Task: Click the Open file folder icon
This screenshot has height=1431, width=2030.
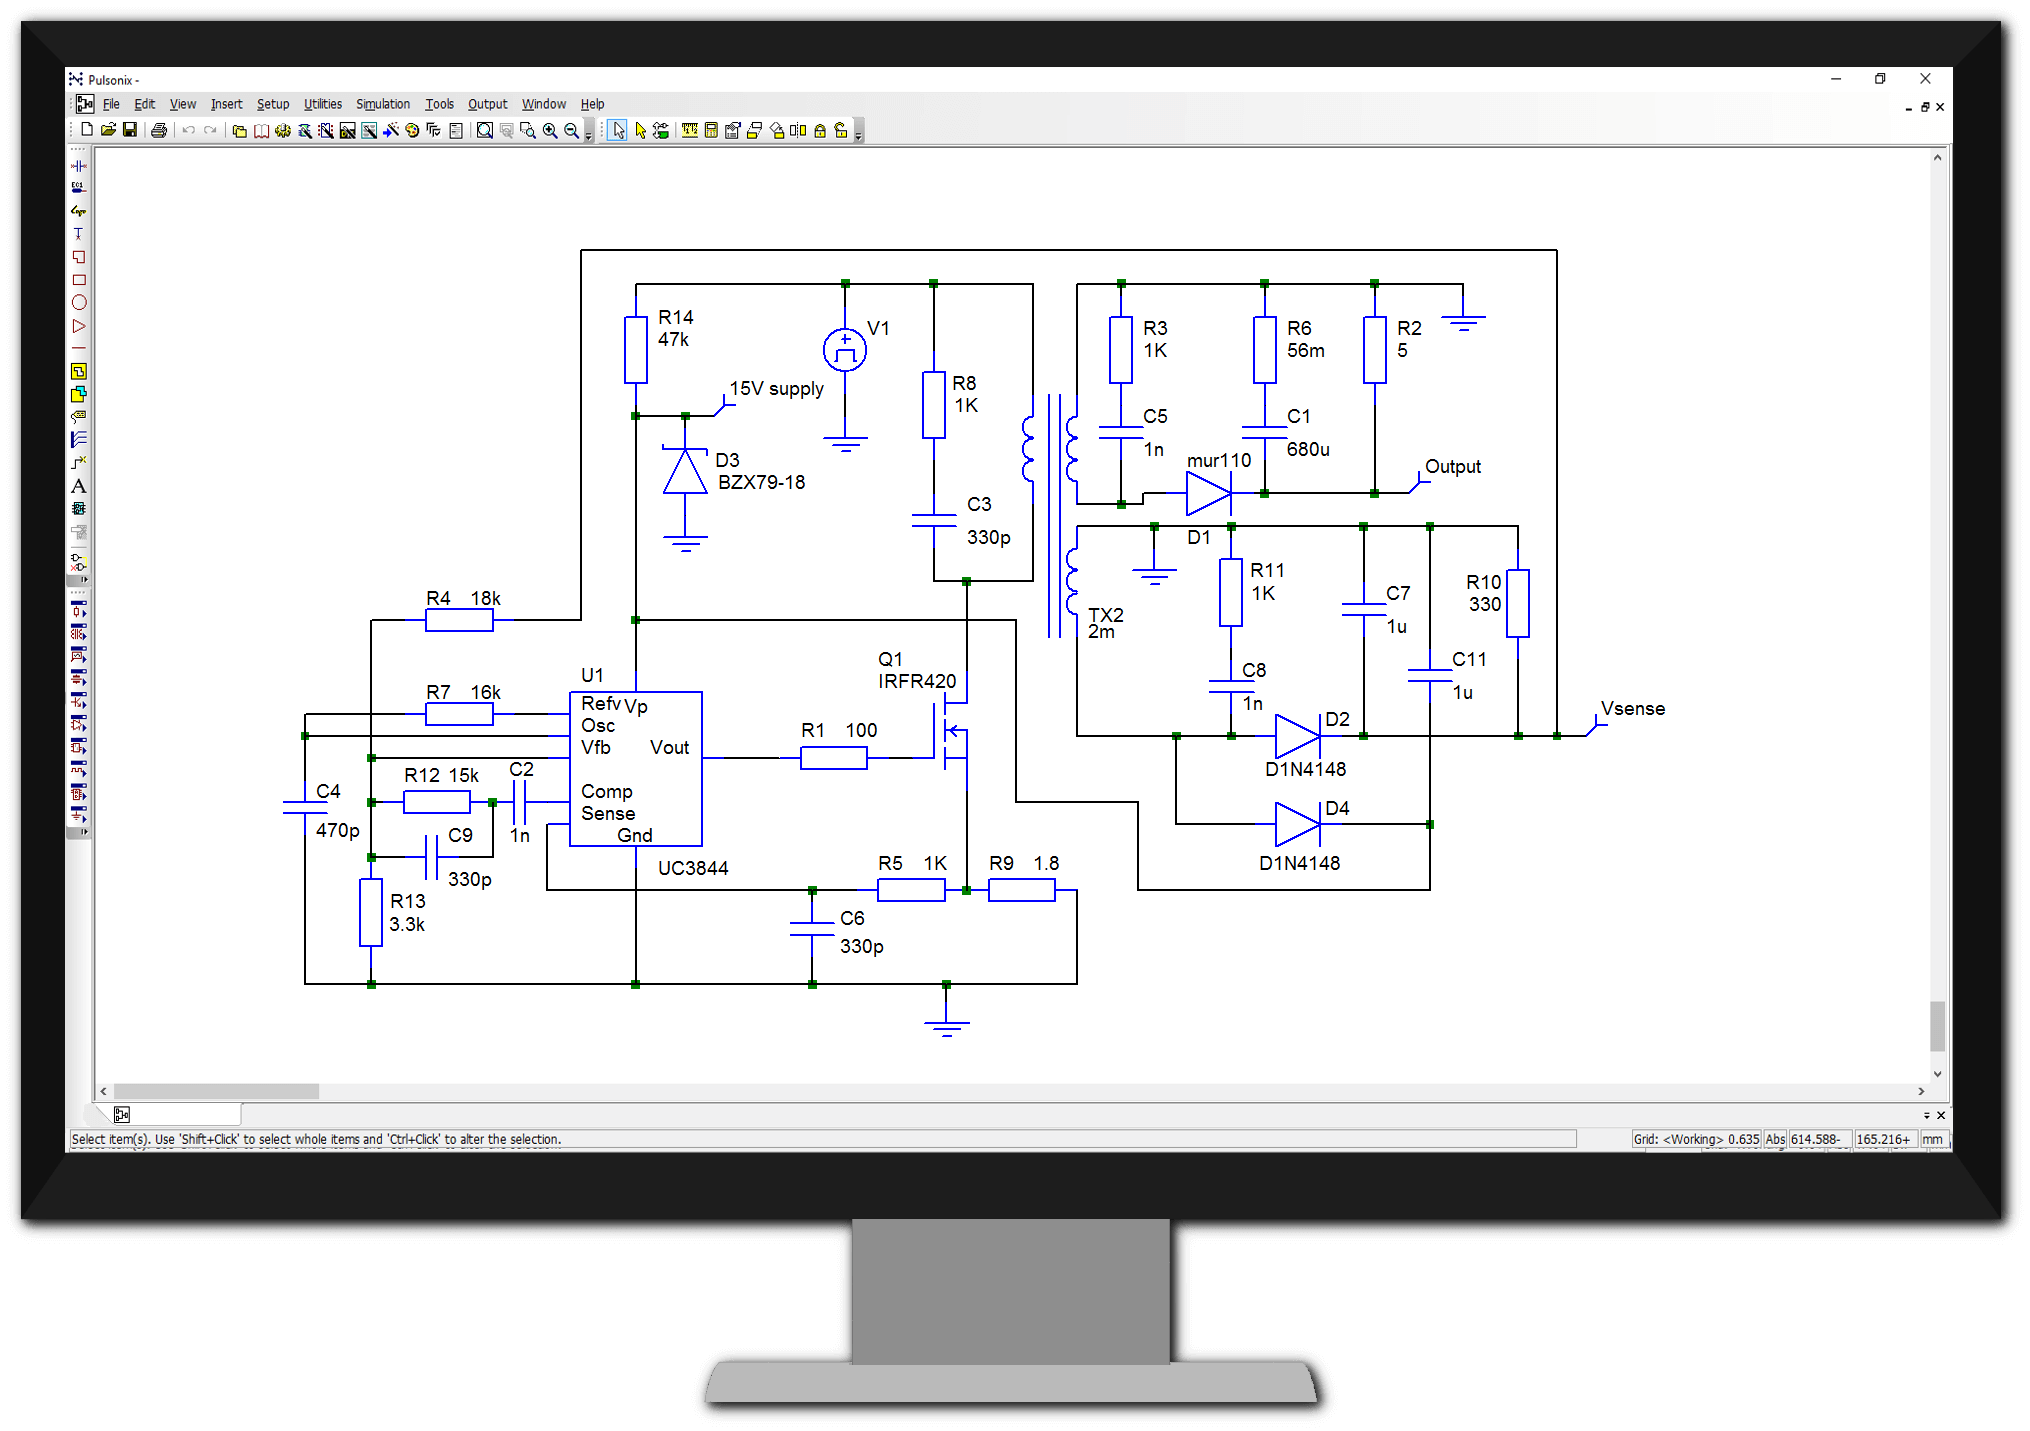Action: click(x=108, y=130)
